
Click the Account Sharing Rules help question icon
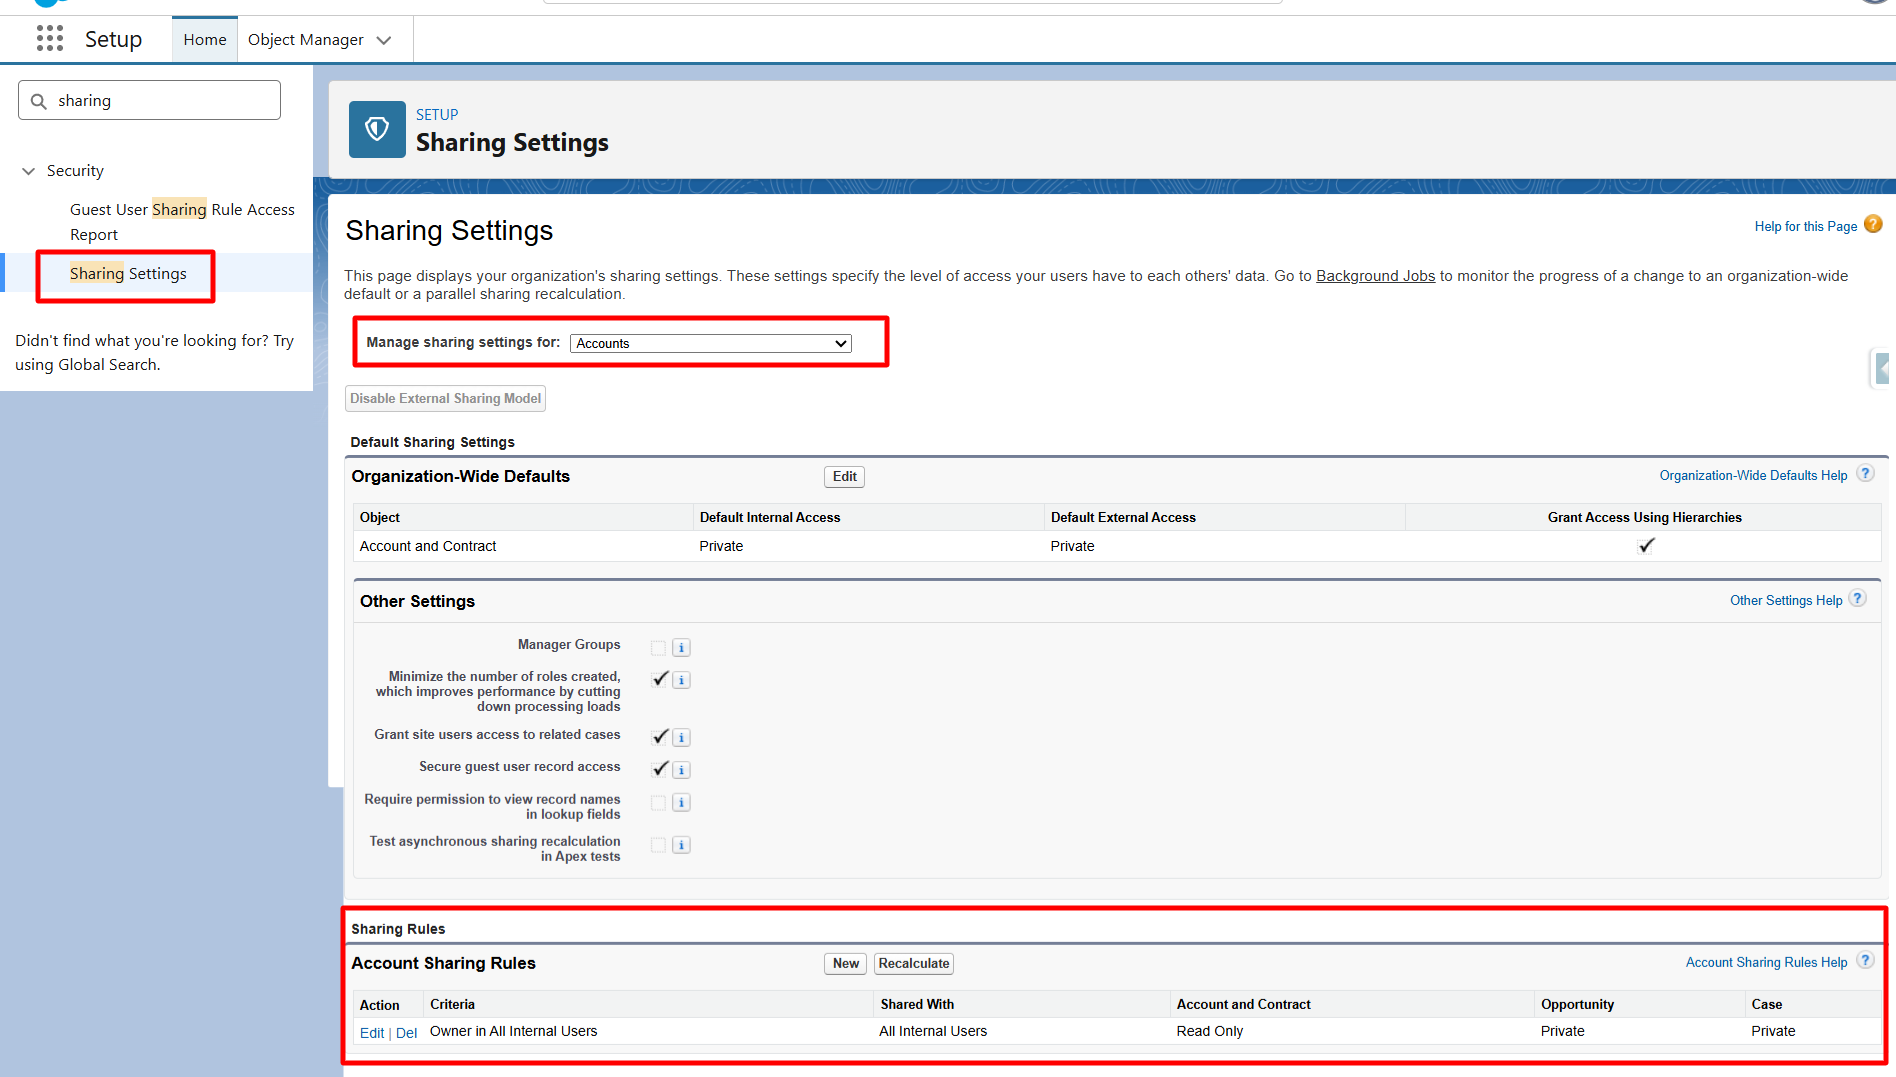(1865, 961)
